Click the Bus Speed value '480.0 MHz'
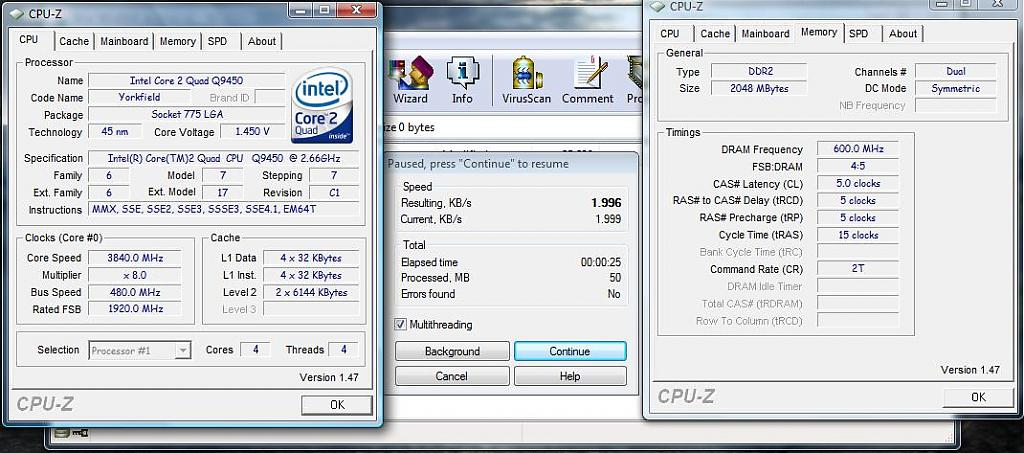Image resolution: width=1024 pixels, height=453 pixels. [135, 292]
